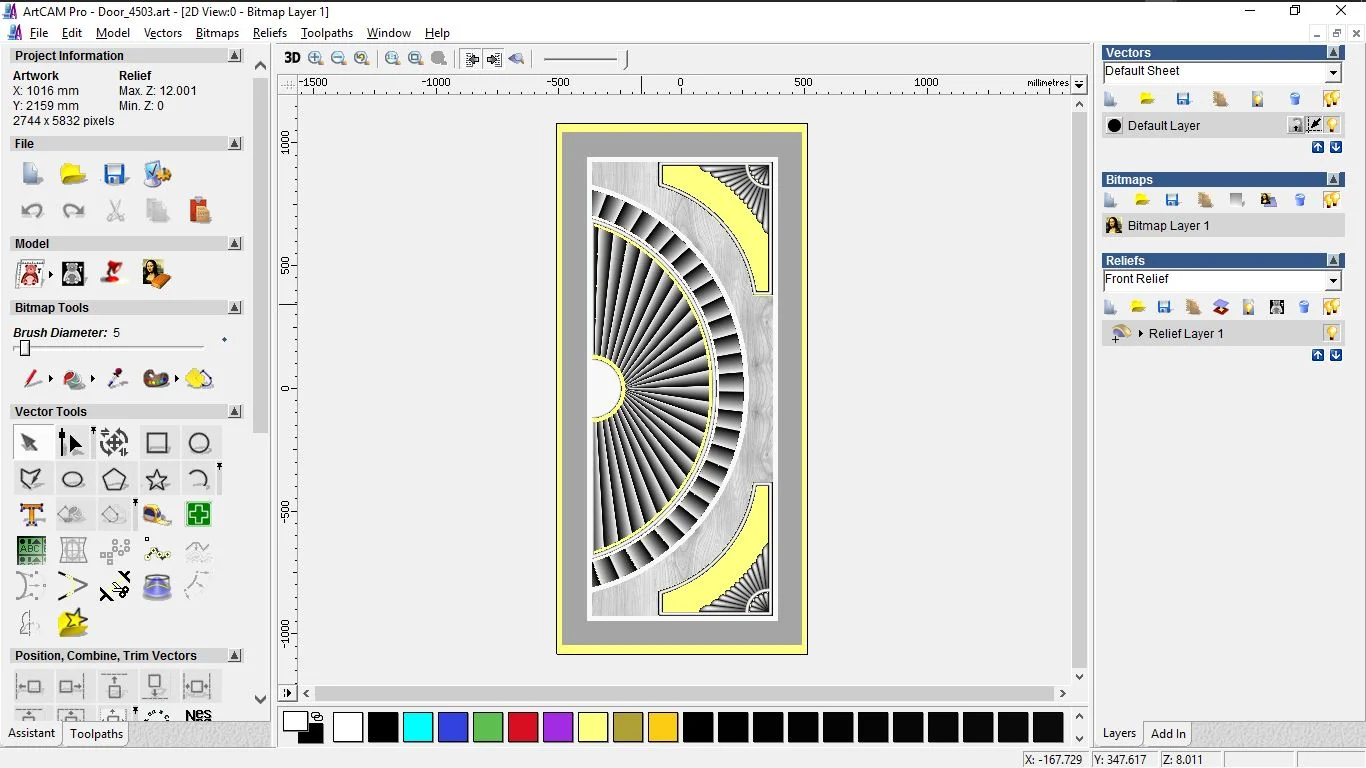Open the Toolpaths menu
This screenshot has width=1366, height=768.
(326, 33)
